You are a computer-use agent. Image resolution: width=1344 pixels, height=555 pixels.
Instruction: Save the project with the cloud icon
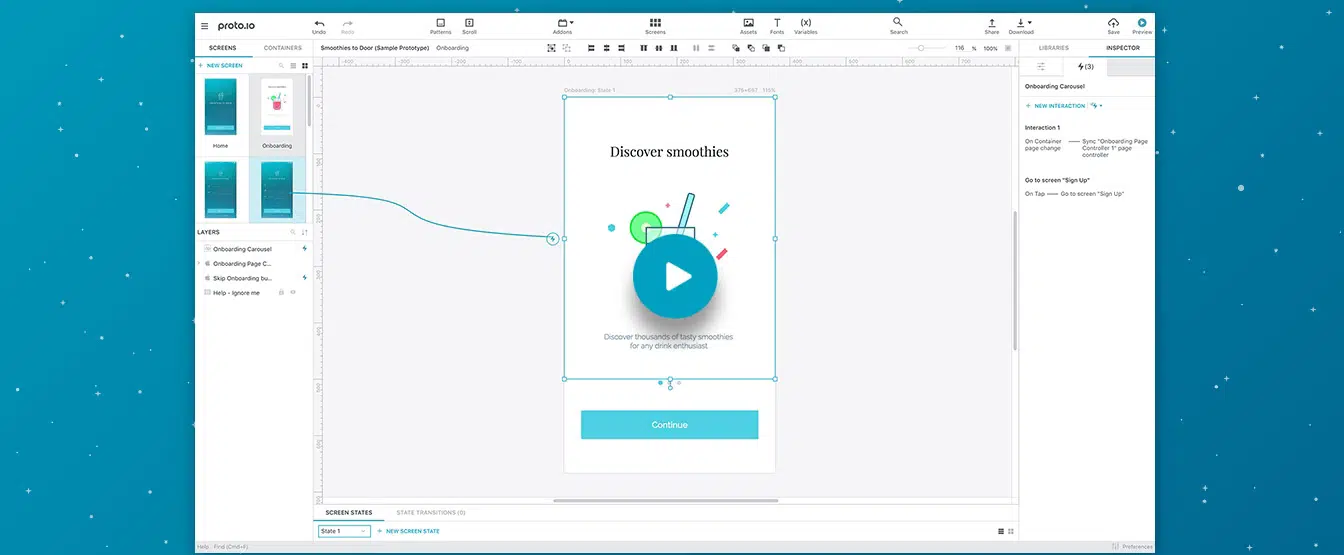[x=1113, y=23]
